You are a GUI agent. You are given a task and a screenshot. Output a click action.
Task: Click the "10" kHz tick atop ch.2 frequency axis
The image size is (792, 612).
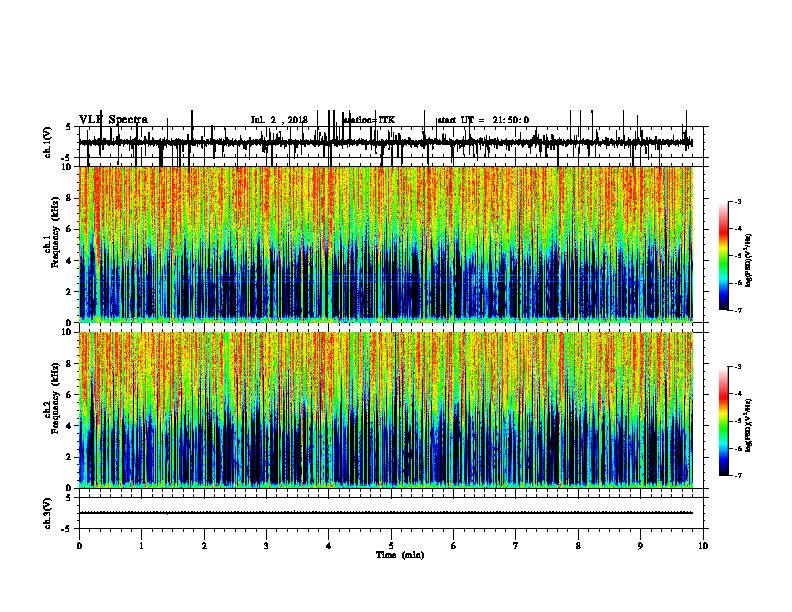[67, 332]
